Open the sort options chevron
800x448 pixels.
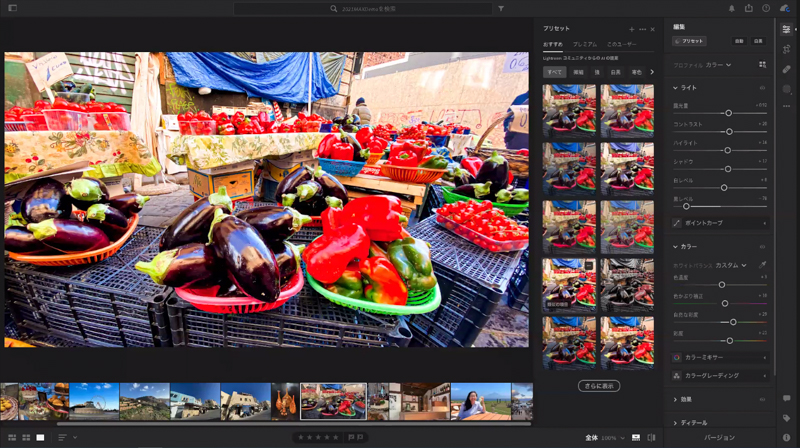75,437
